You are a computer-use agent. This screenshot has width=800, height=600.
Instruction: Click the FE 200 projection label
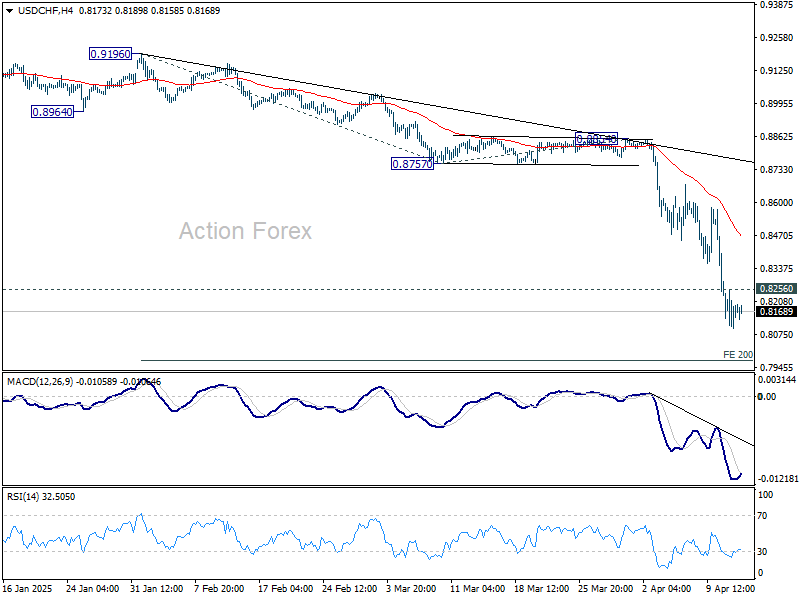click(738, 354)
